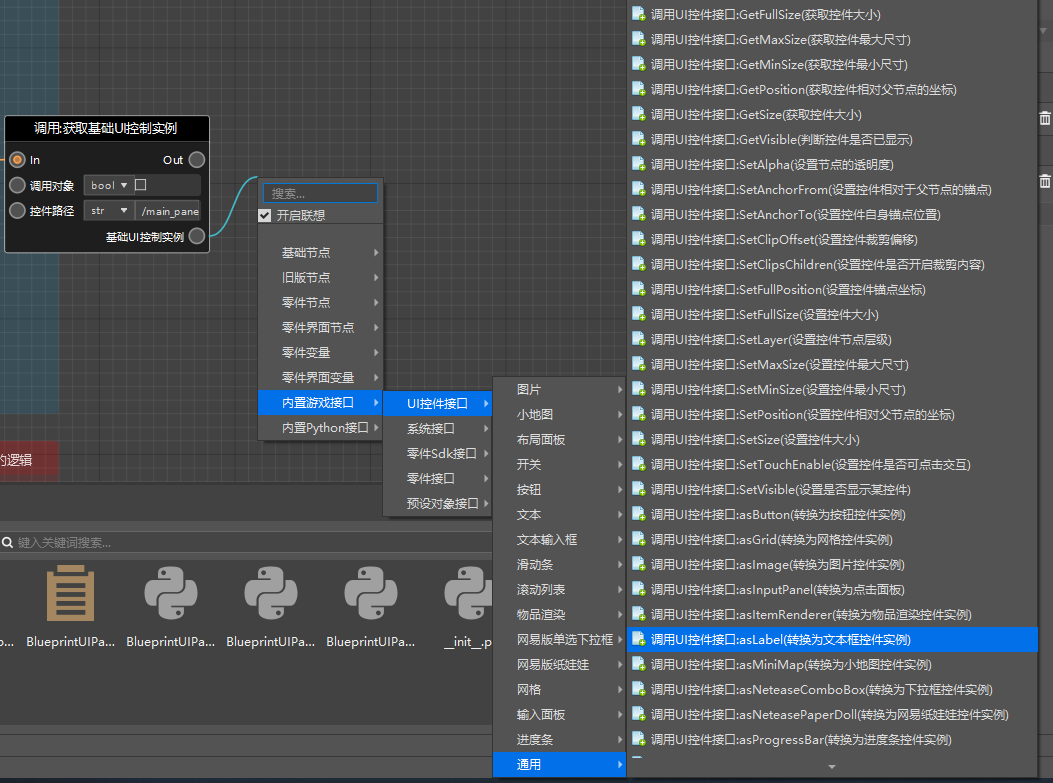Click the asLabel interface icon
Image resolution: width=1053 pixels, height=783 pixels.
(639, 640)
